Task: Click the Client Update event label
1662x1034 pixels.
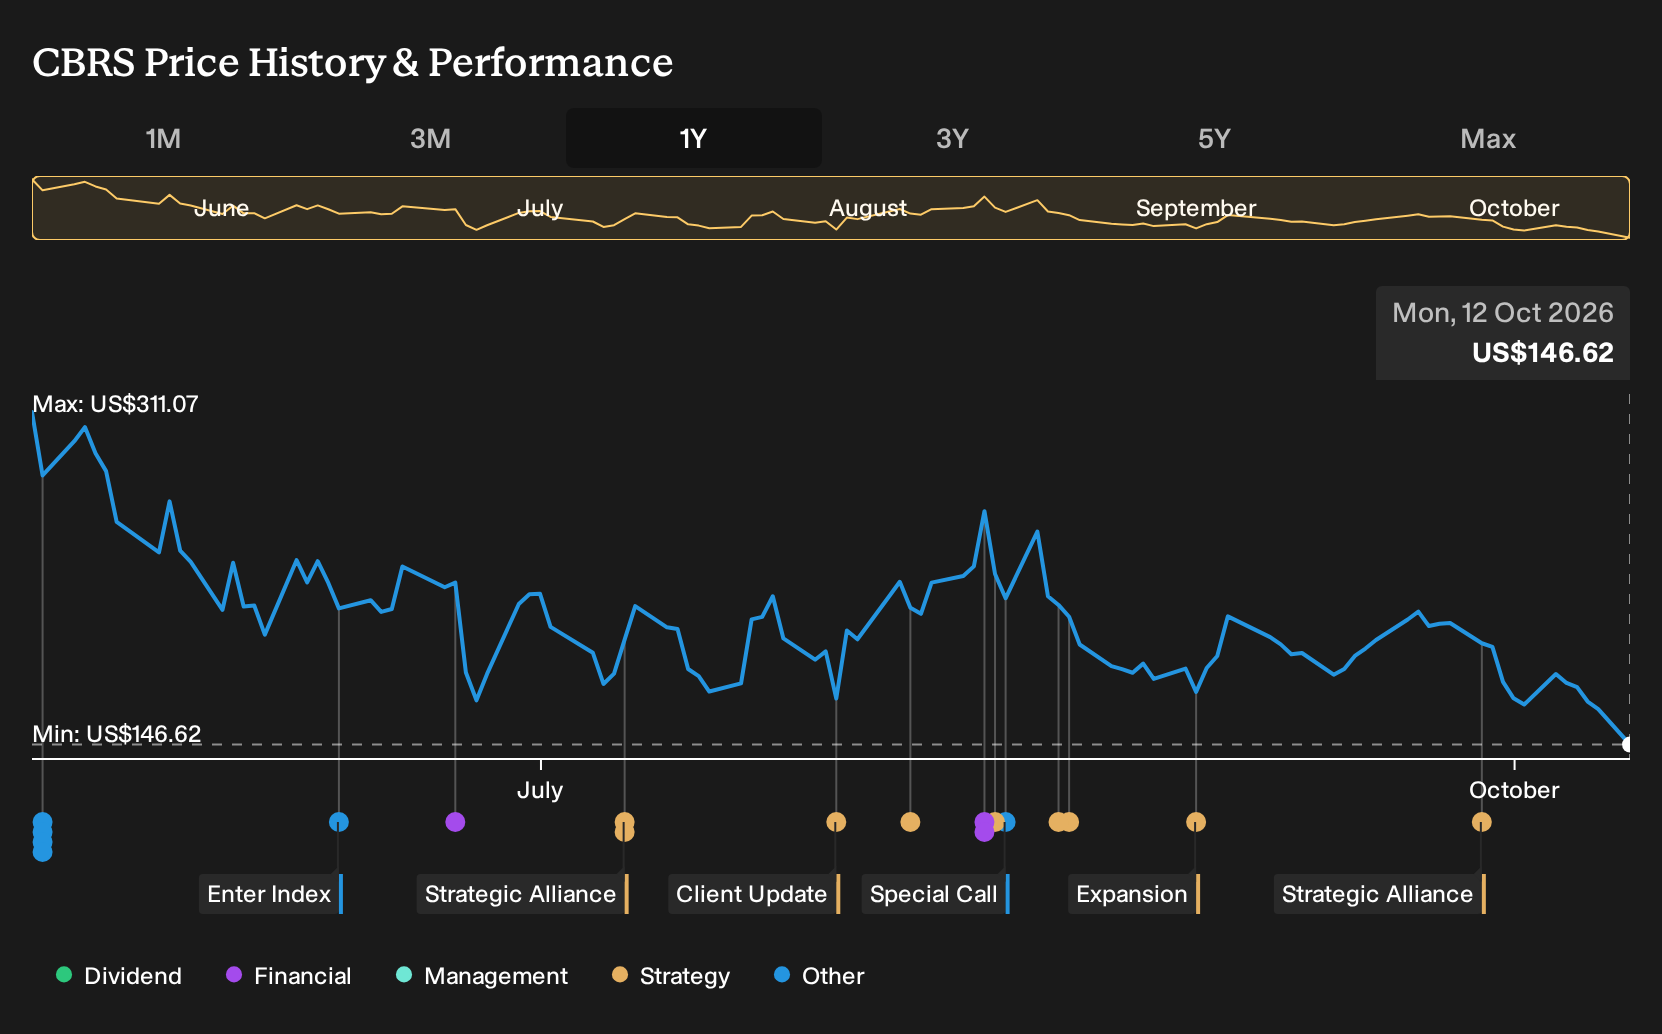Action: coord(753,894)
